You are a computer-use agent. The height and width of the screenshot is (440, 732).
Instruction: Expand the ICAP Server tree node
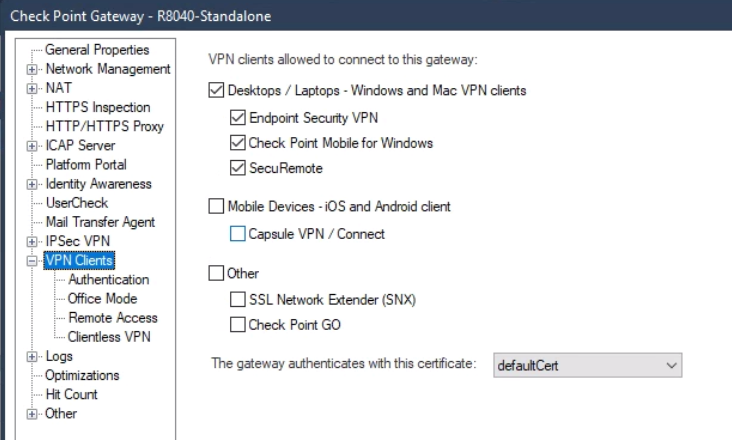coord(32,146)
